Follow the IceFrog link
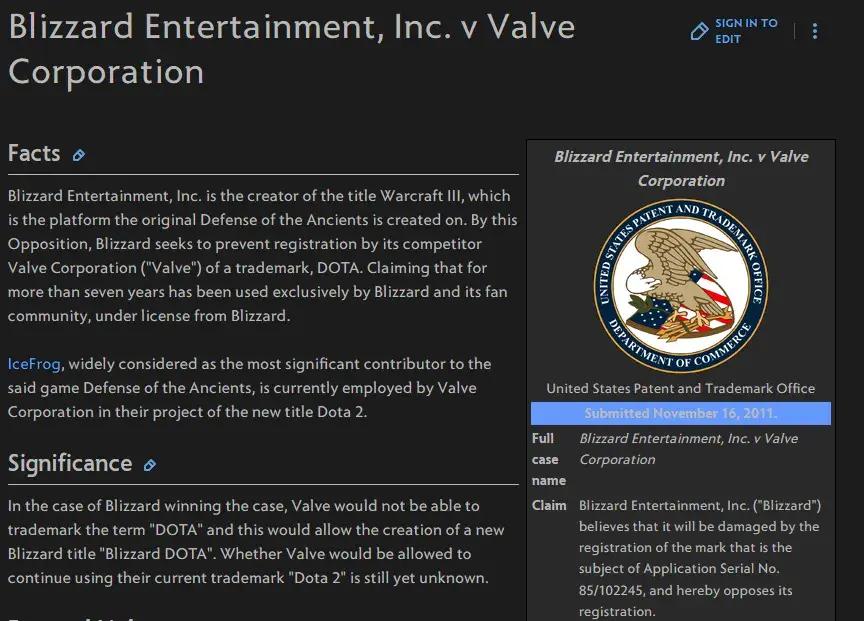864x621 pixels. click(34, 364)
